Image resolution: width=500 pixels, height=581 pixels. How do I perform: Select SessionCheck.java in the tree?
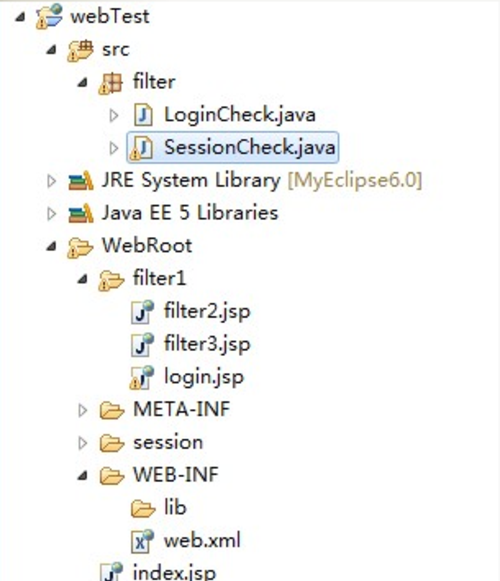tap(232, 147)
